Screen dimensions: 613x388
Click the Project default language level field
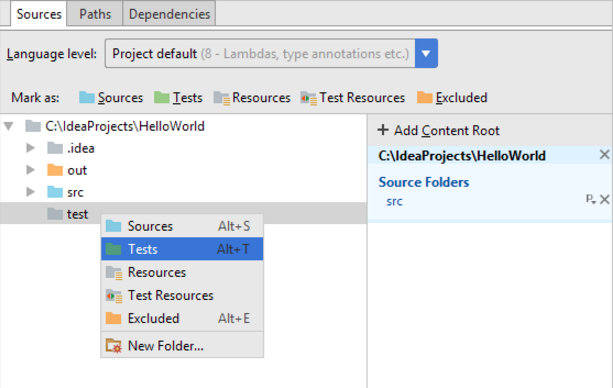260,53
